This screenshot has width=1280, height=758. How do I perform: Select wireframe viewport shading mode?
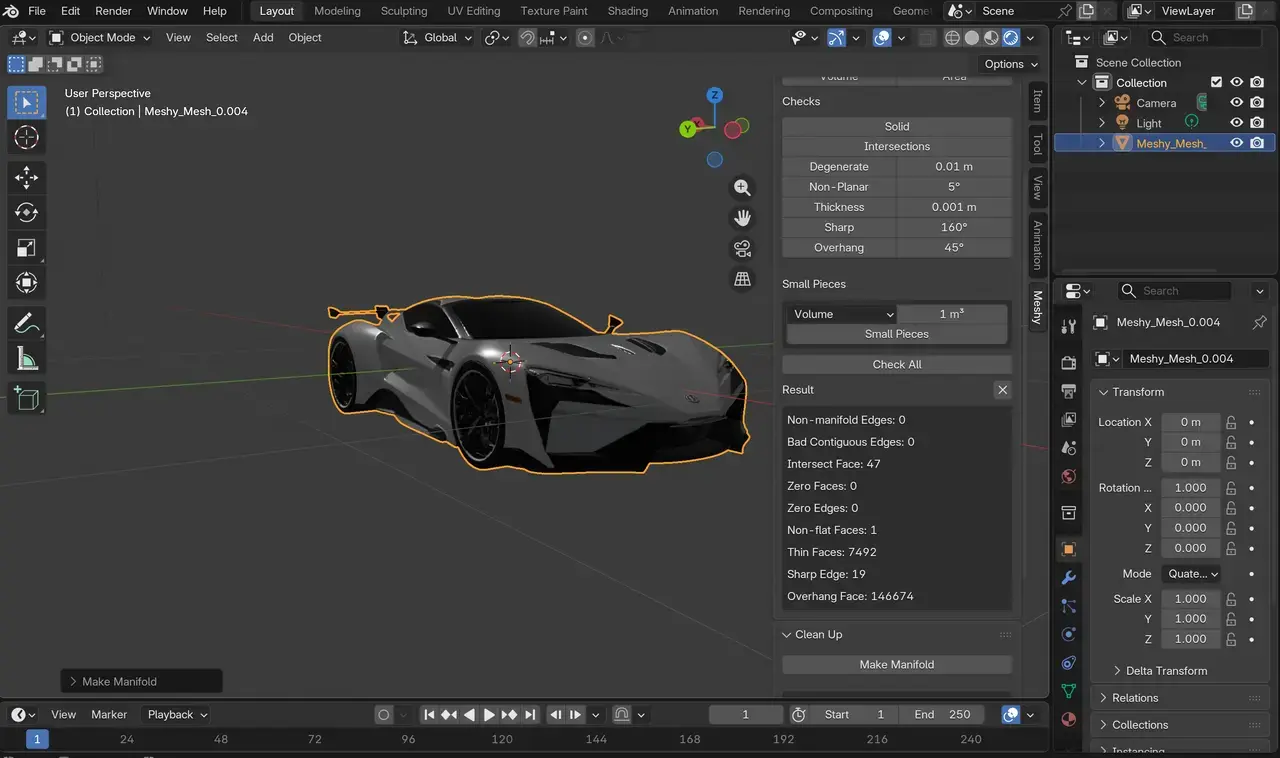pyautogui.click(x=952, y=38)
